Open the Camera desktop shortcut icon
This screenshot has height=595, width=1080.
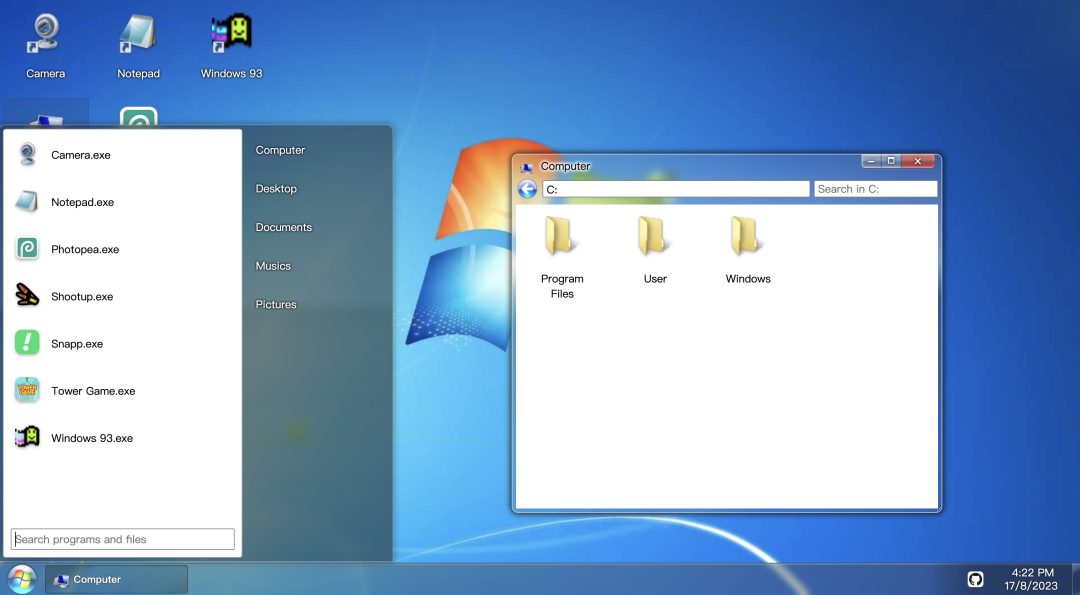point(45,33)
